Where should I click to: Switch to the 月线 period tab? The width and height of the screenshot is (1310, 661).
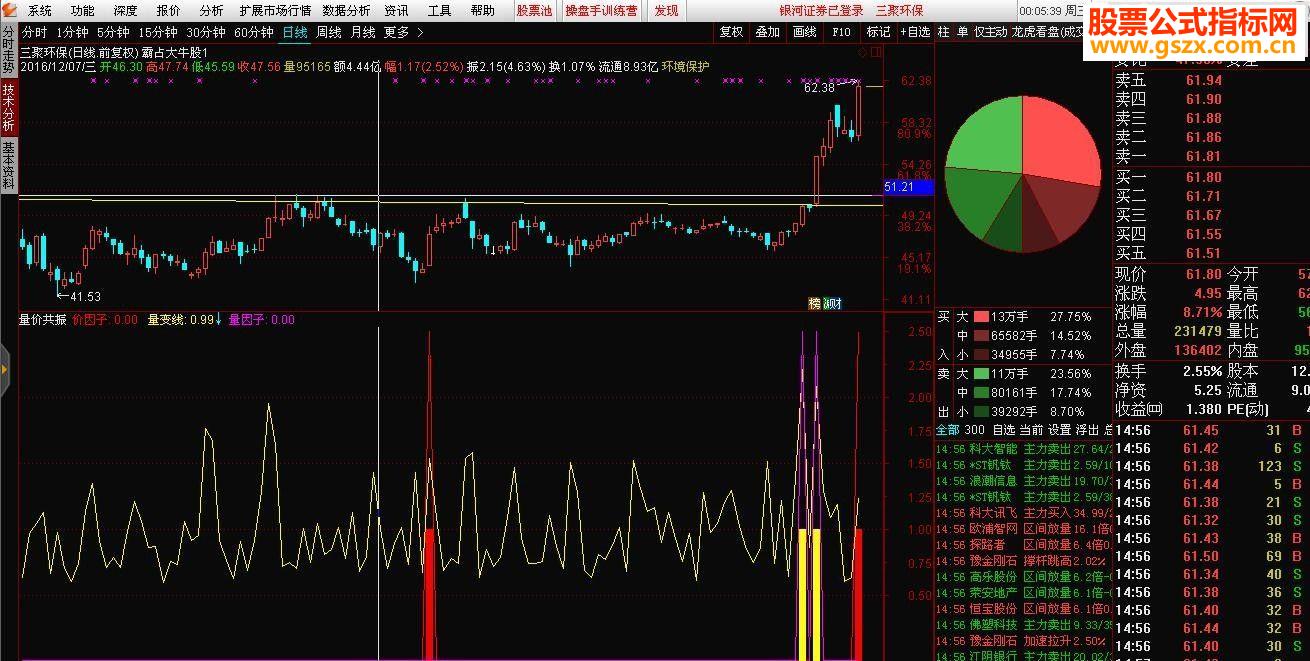point(362,32)
